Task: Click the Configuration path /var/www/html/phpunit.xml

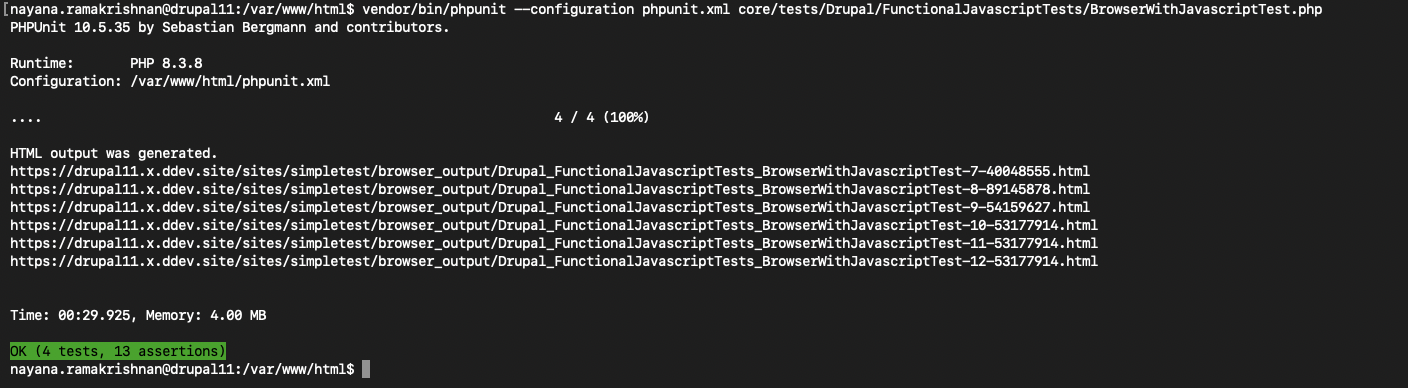Action: tap(230, 81)
